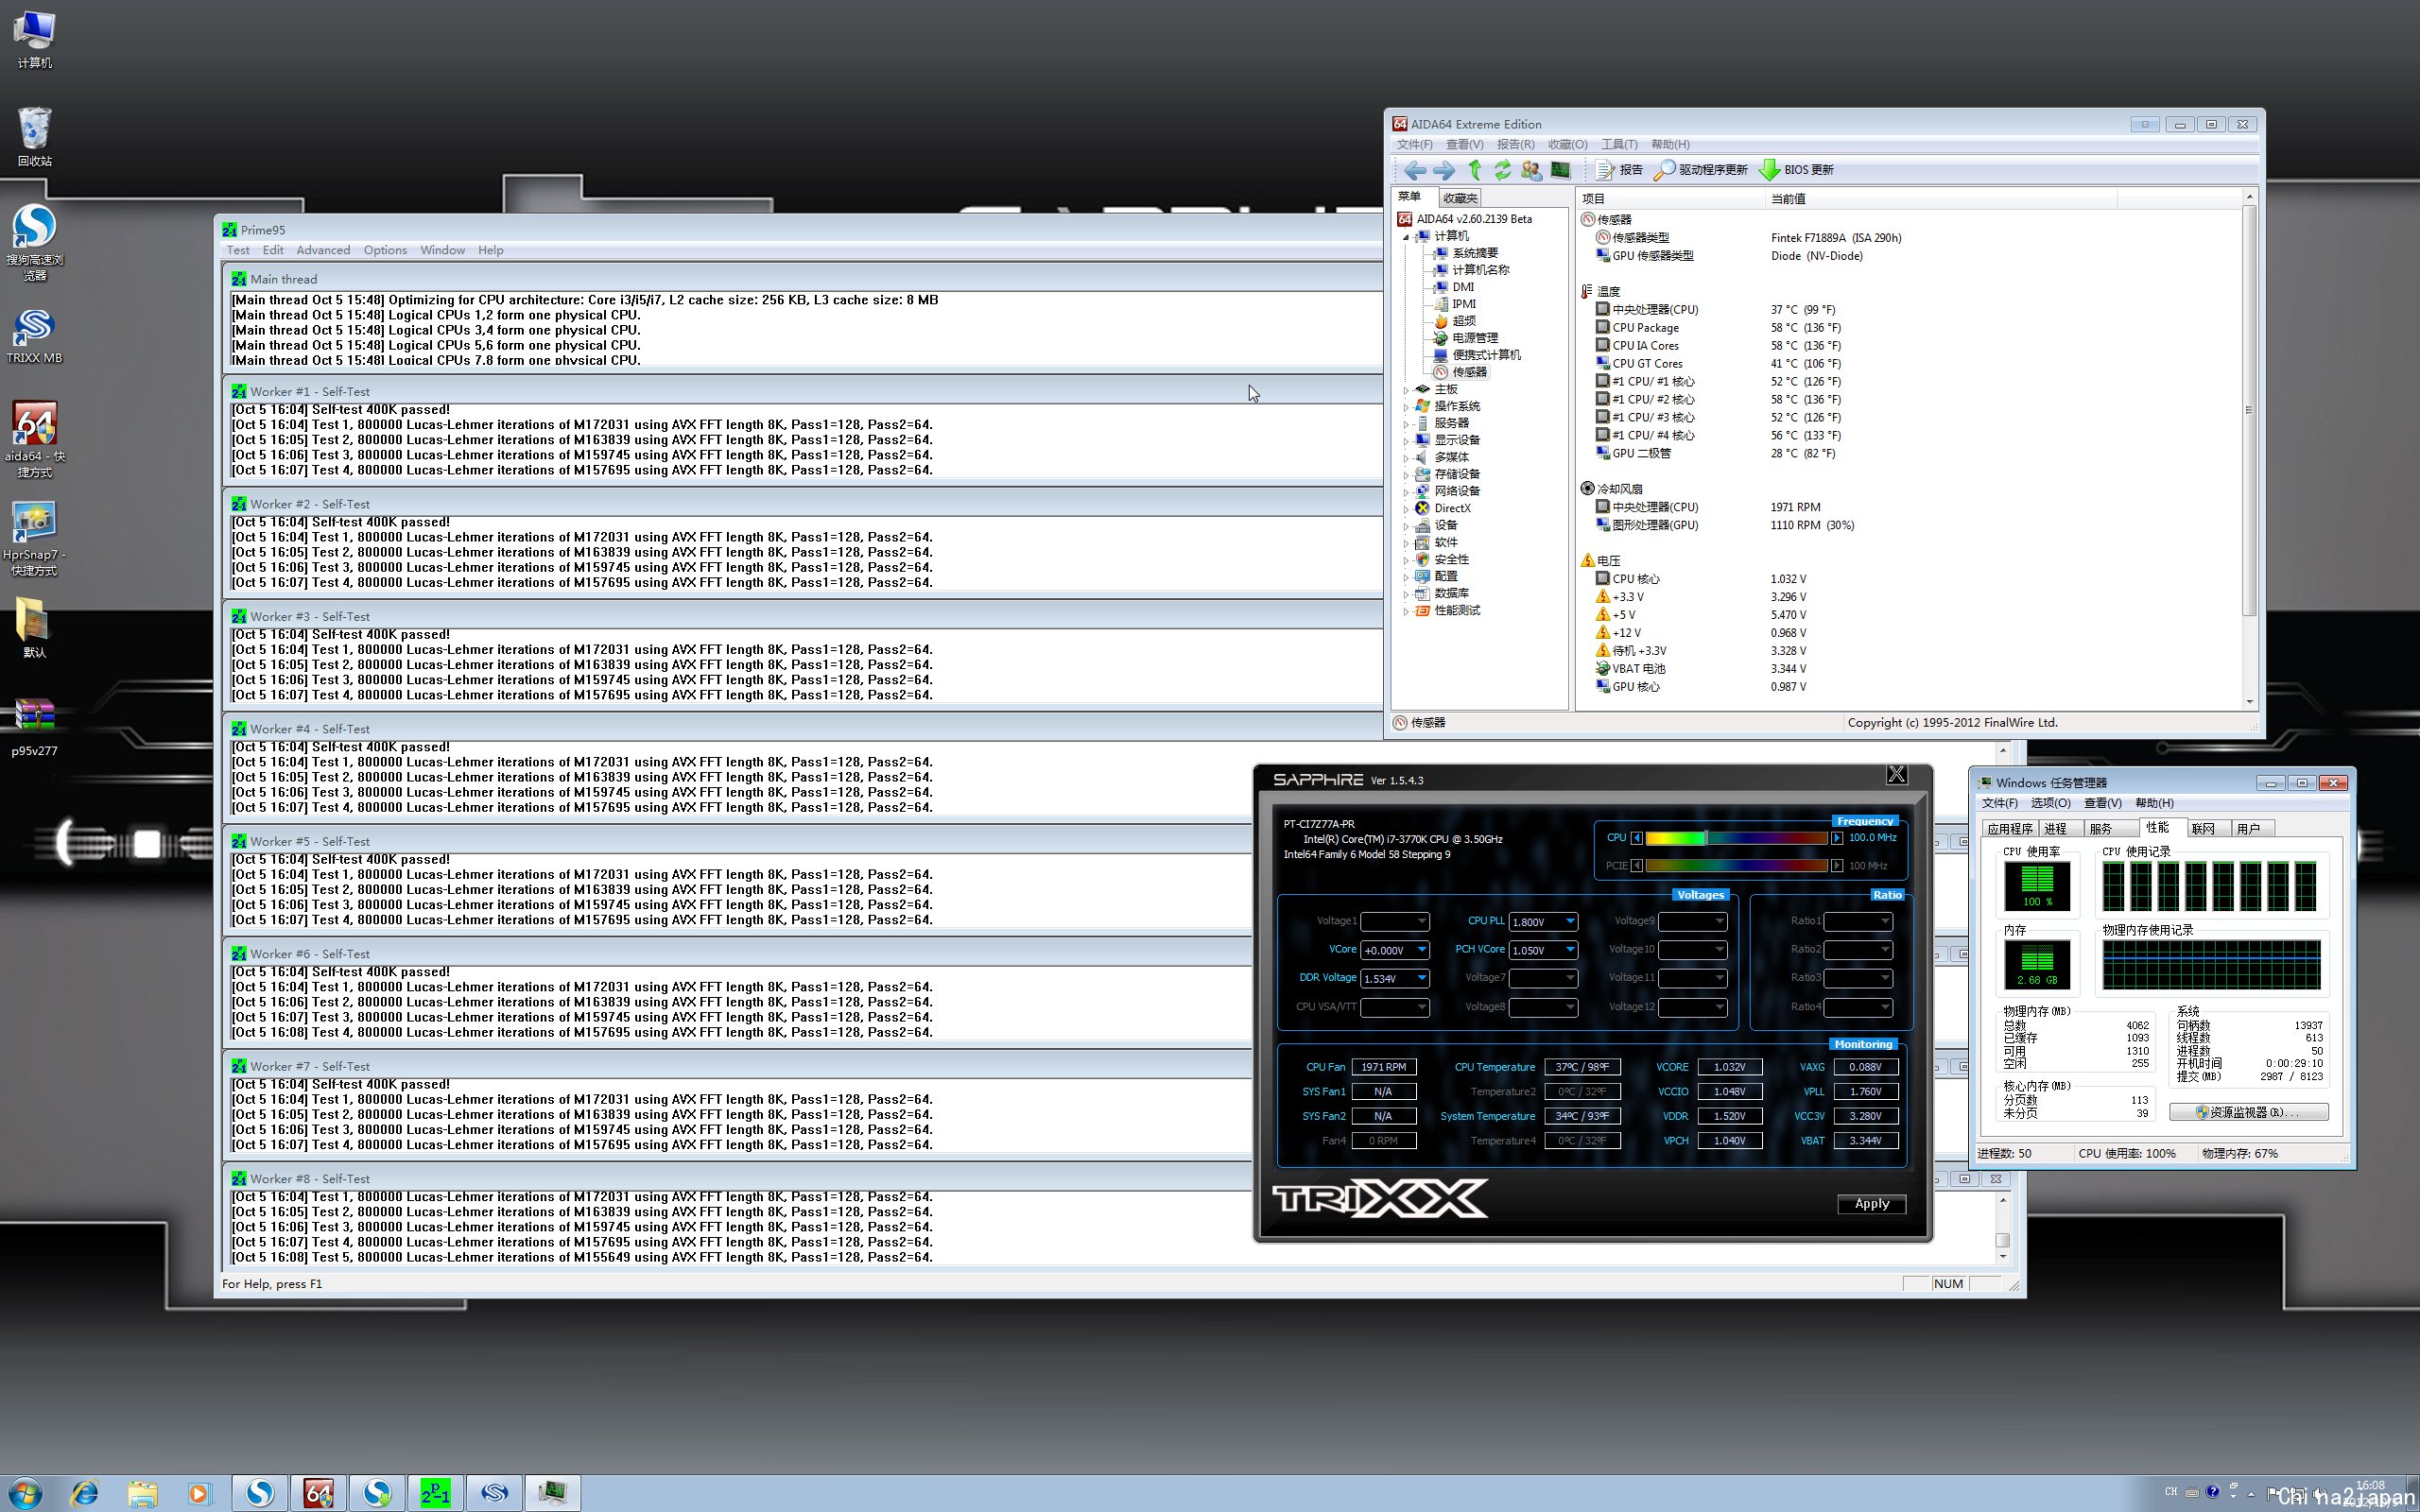2420x1512 pixels.
Task: Open the Sogou browser desktop icon
Action: point(34,243)
